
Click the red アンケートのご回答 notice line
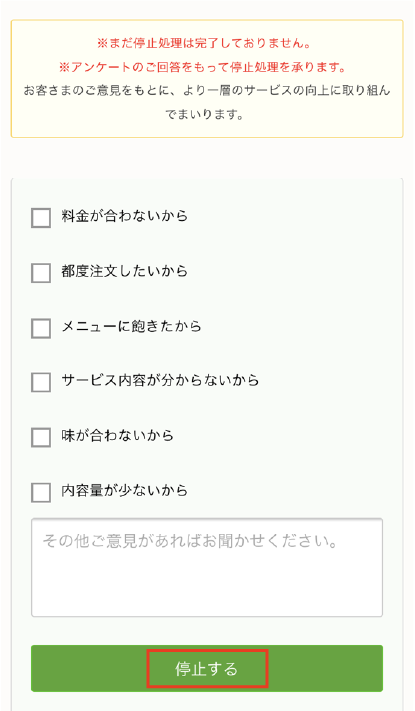pyautogui.click(x=203, y=68)
